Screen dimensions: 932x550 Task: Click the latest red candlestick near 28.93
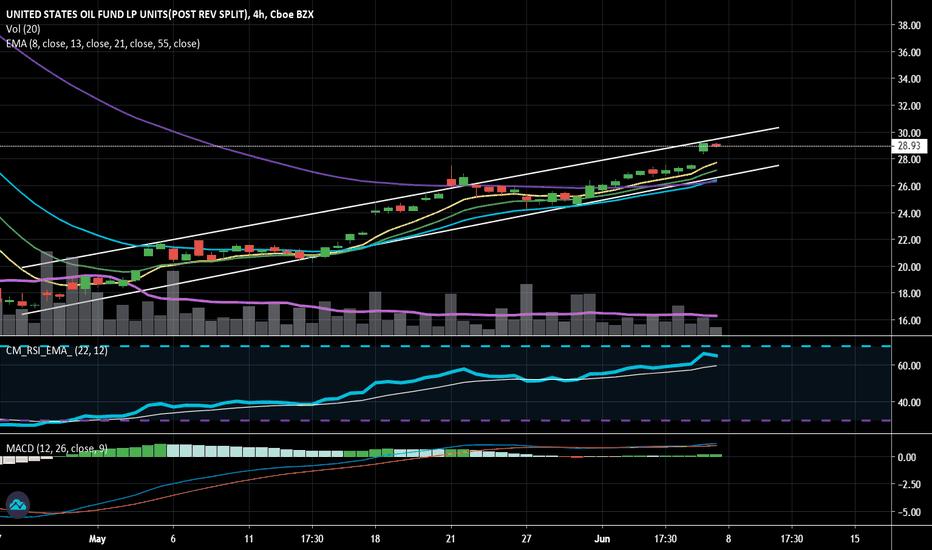pyautogui.click(x=716, y=145)
